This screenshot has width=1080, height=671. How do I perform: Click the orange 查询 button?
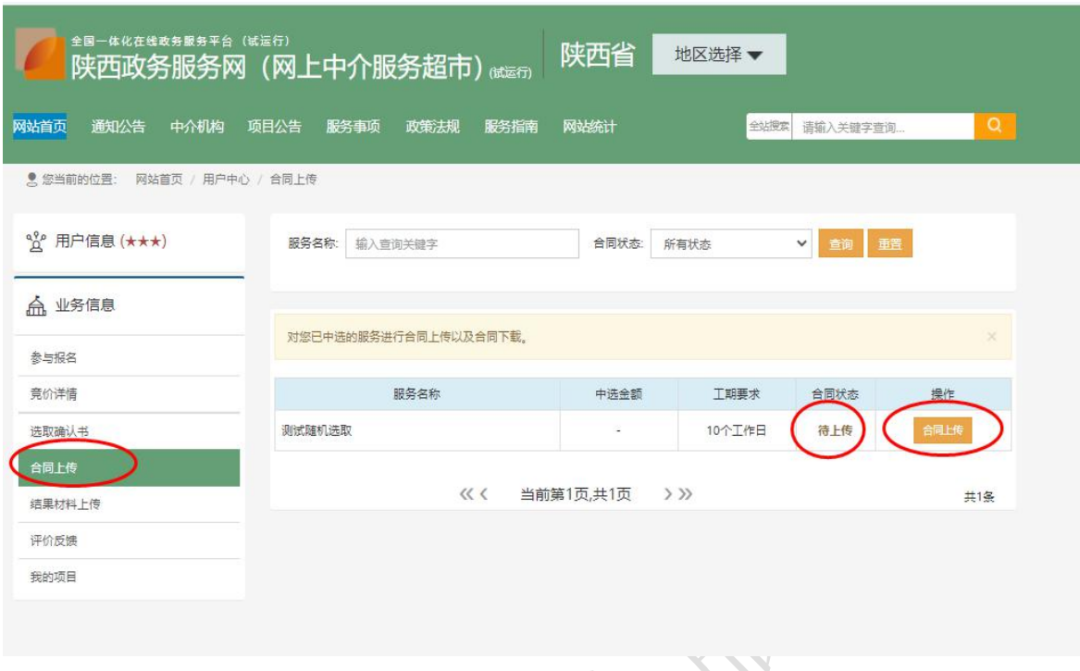click(840, 244)
